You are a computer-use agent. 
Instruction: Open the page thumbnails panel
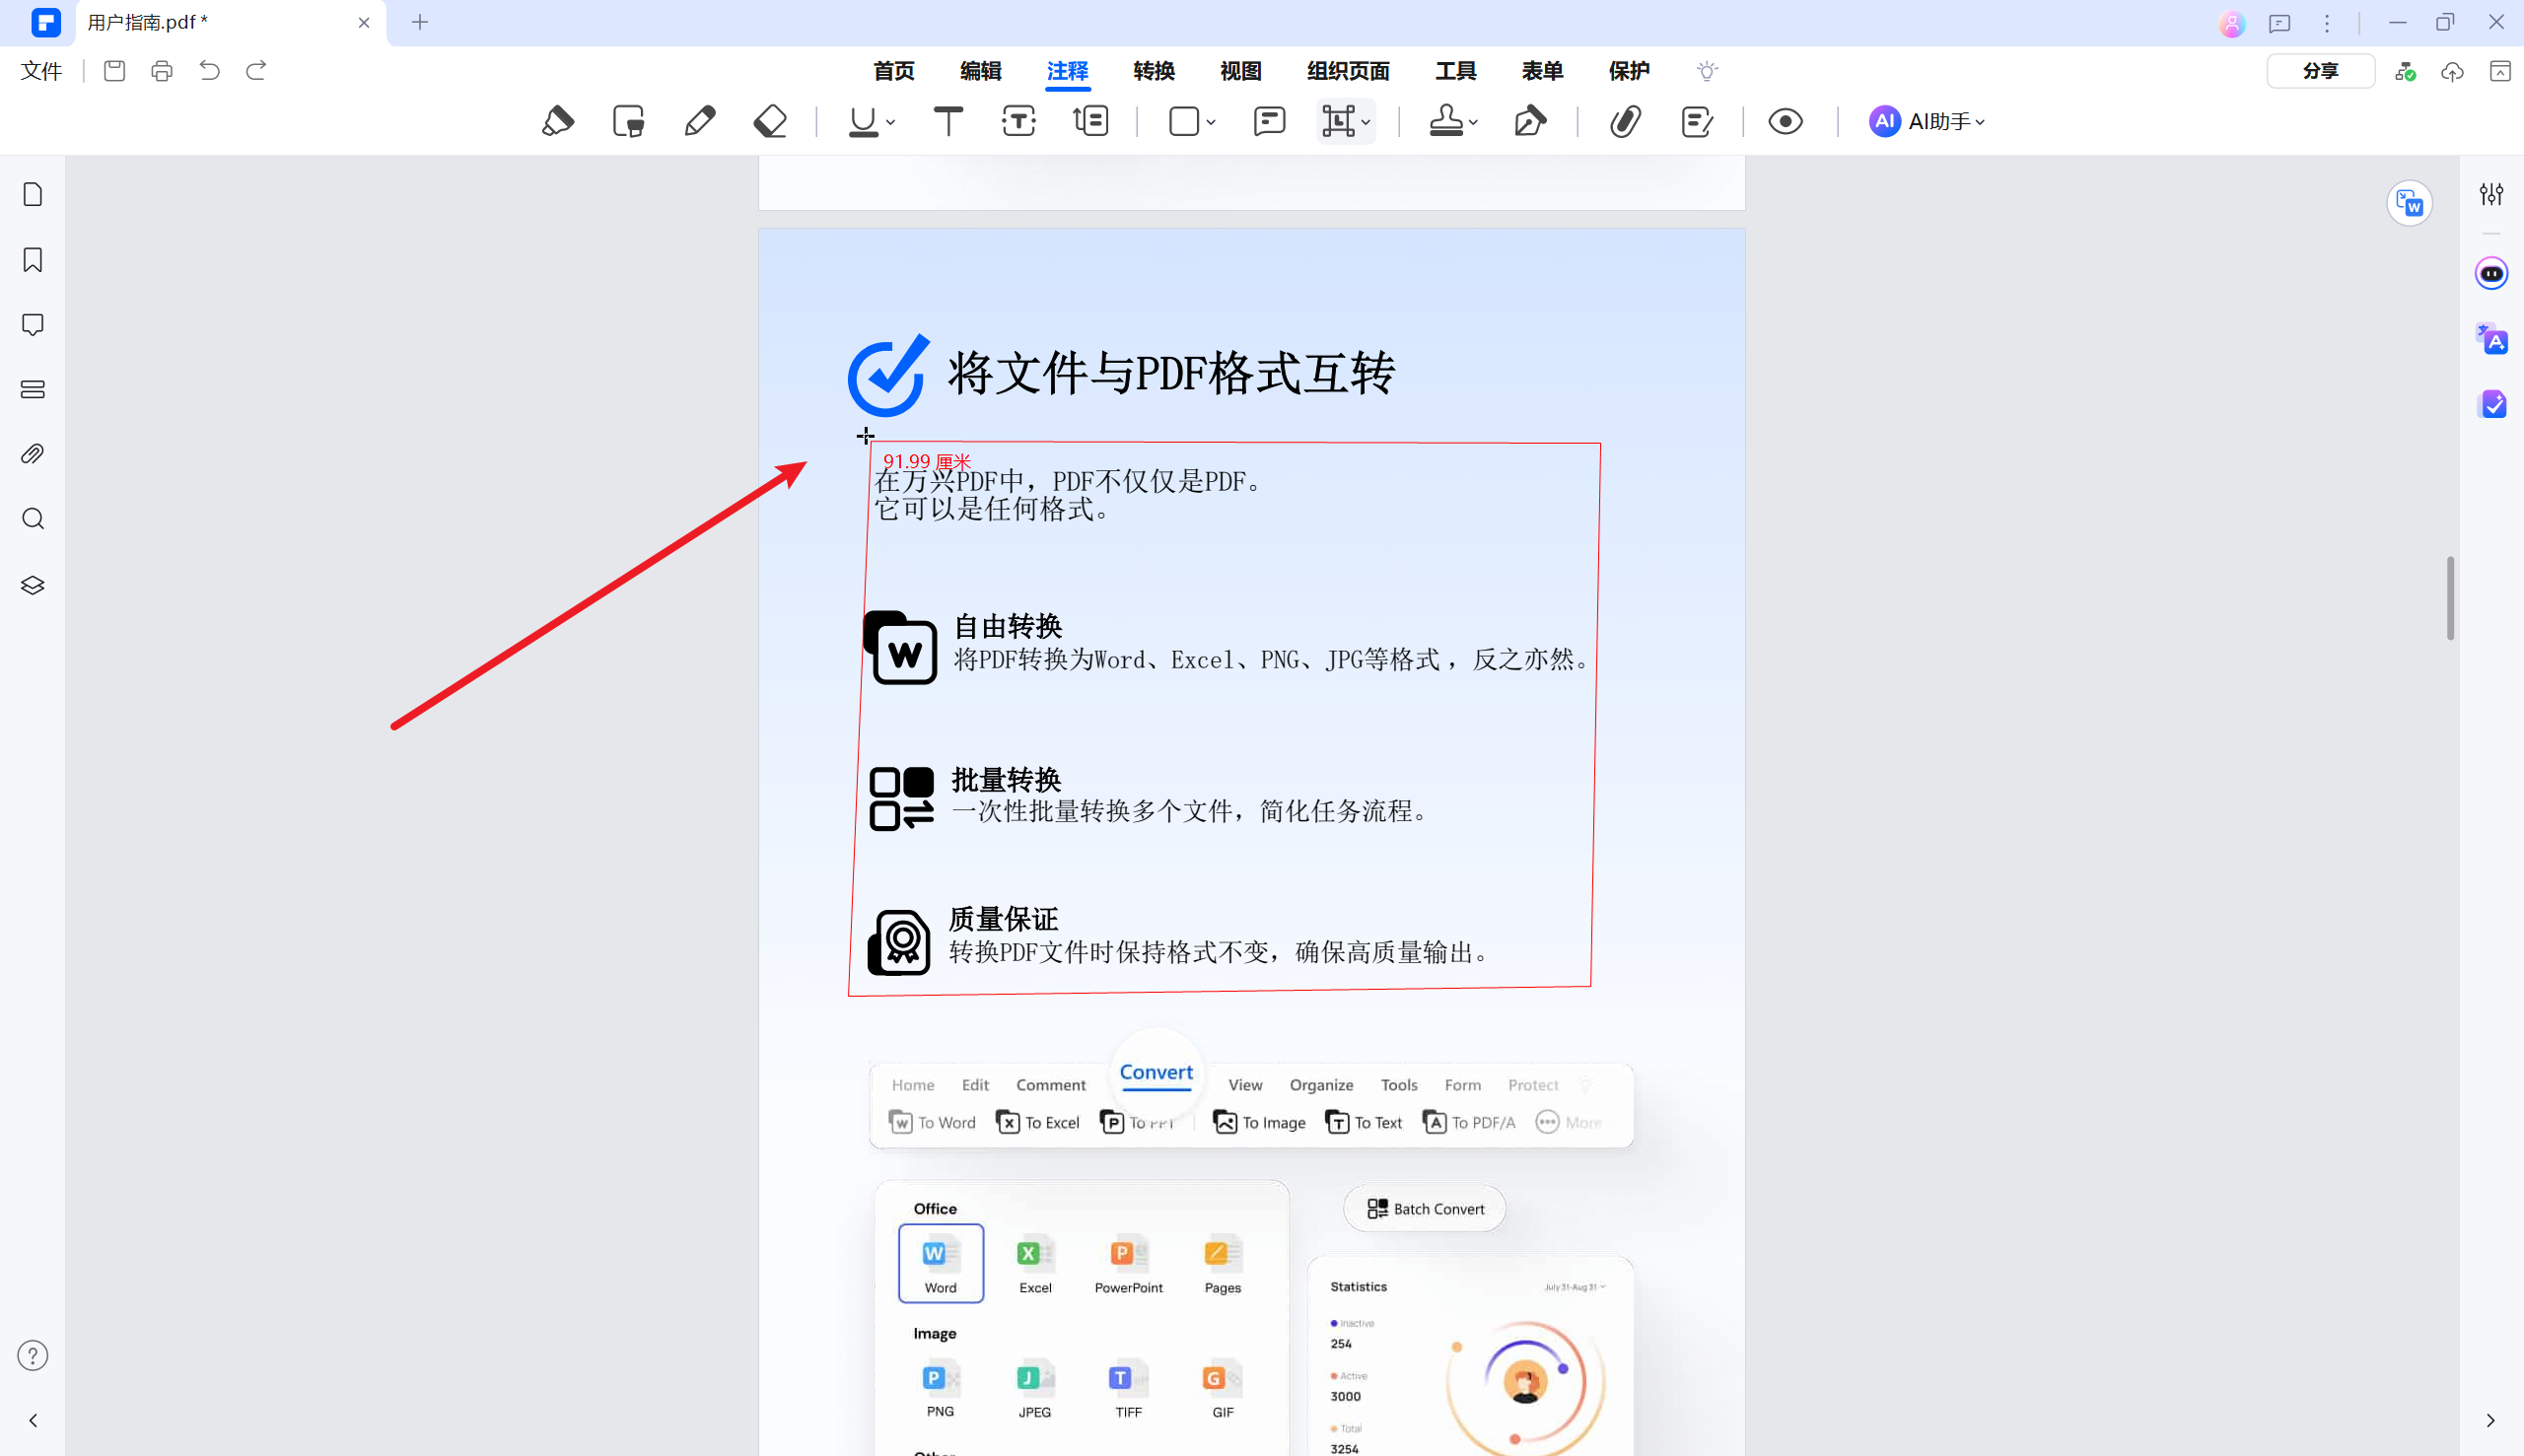(32, 194)
